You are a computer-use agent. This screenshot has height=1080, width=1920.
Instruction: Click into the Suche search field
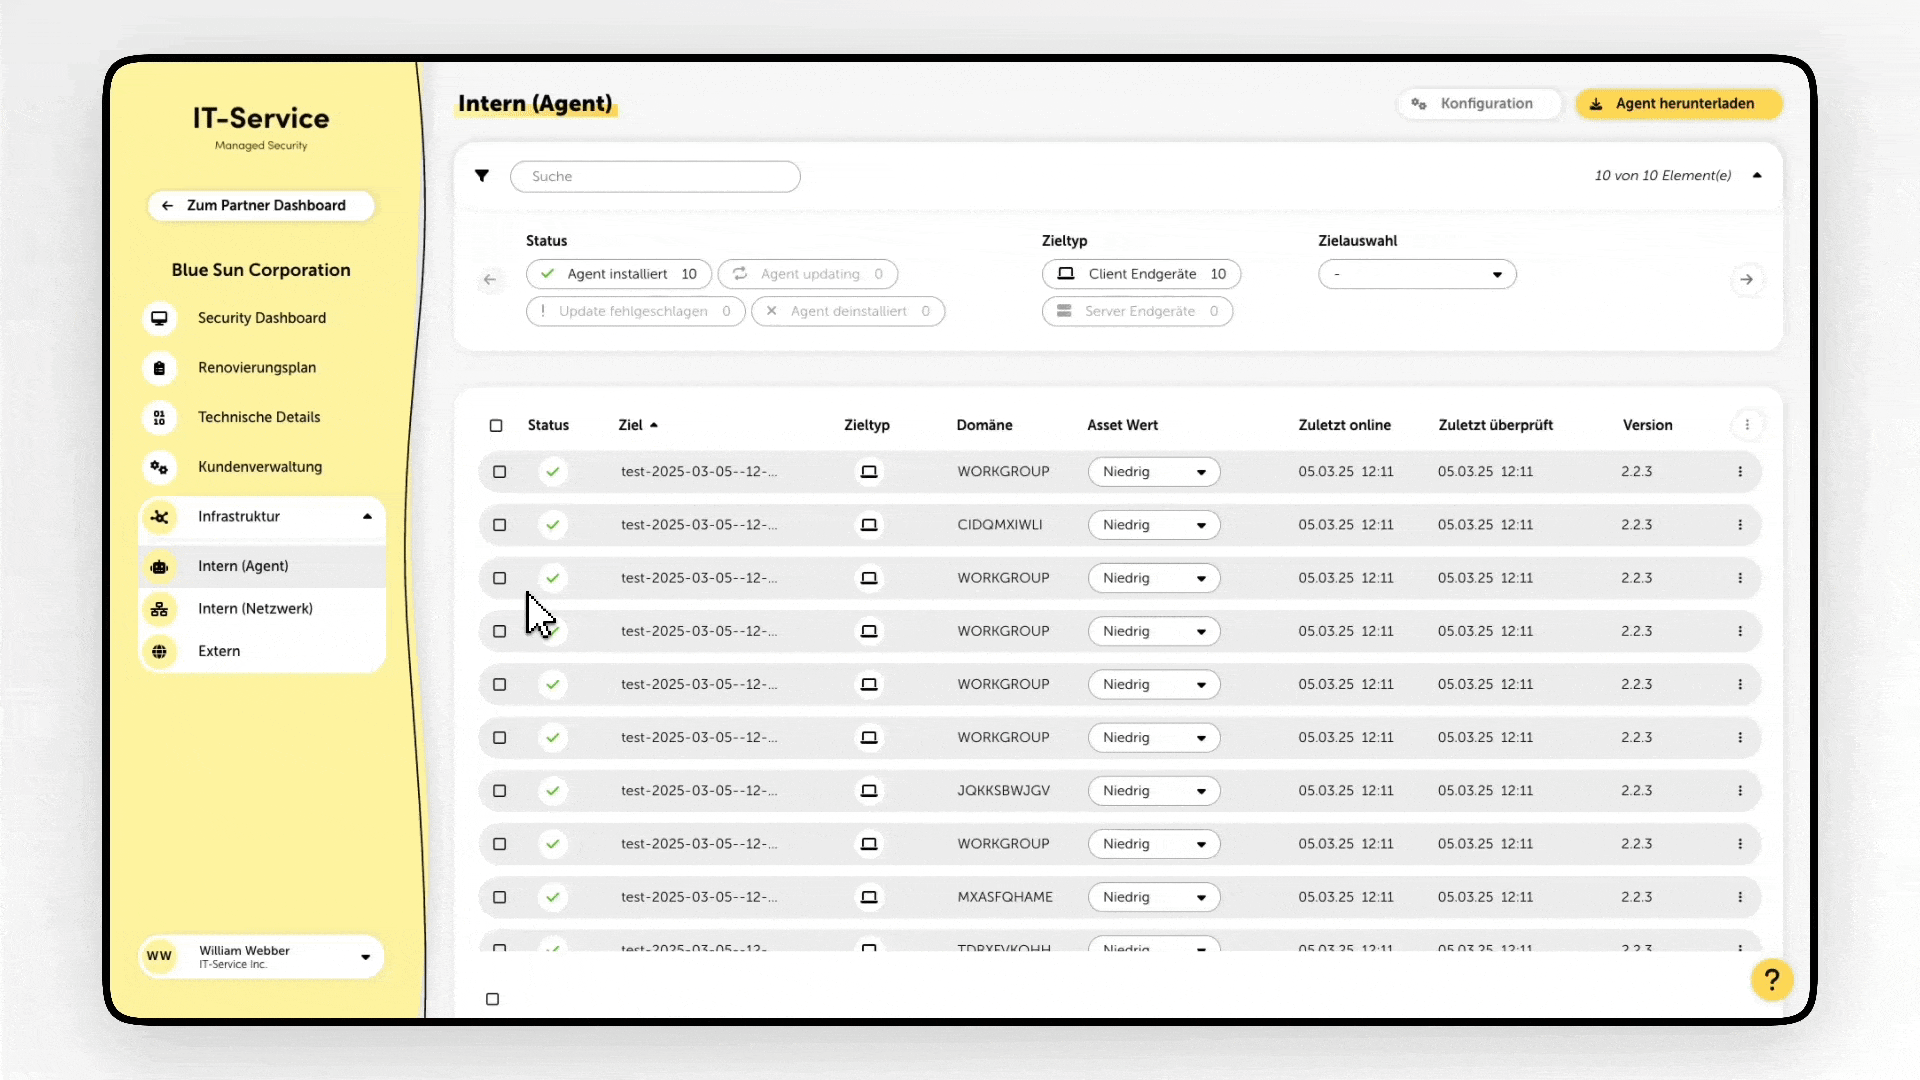click(655, 177)
